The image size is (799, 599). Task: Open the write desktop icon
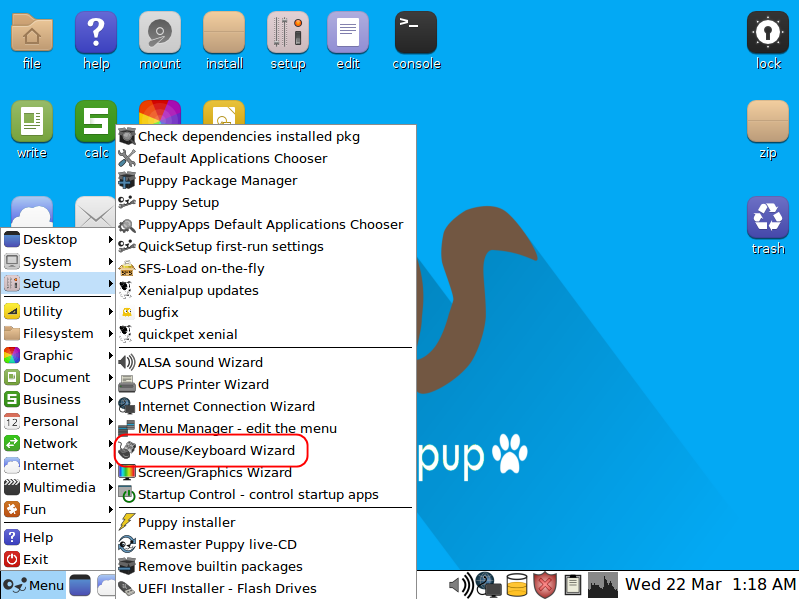[32, 122]
